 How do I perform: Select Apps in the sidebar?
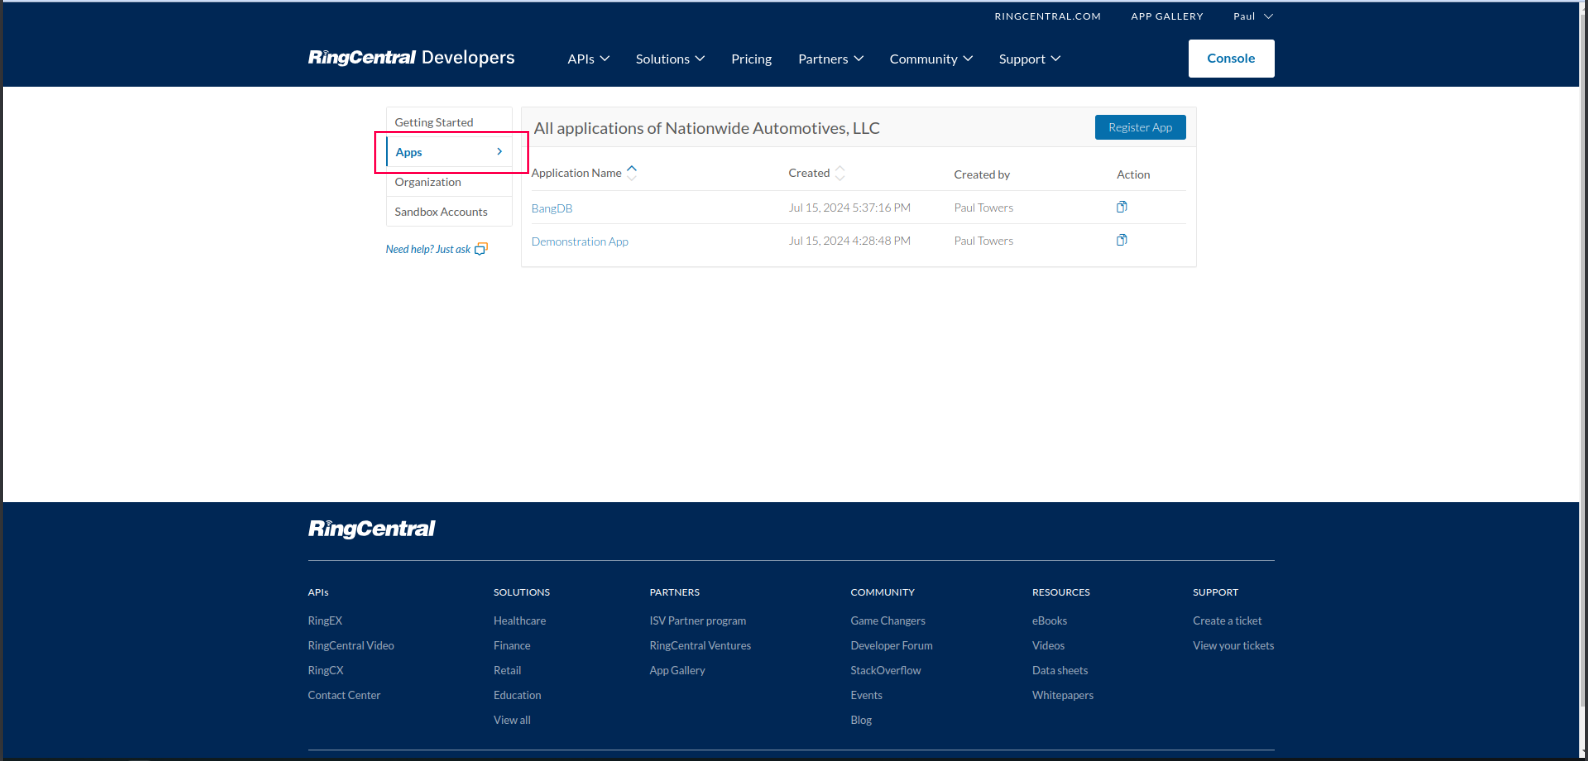tap(449, 152)
